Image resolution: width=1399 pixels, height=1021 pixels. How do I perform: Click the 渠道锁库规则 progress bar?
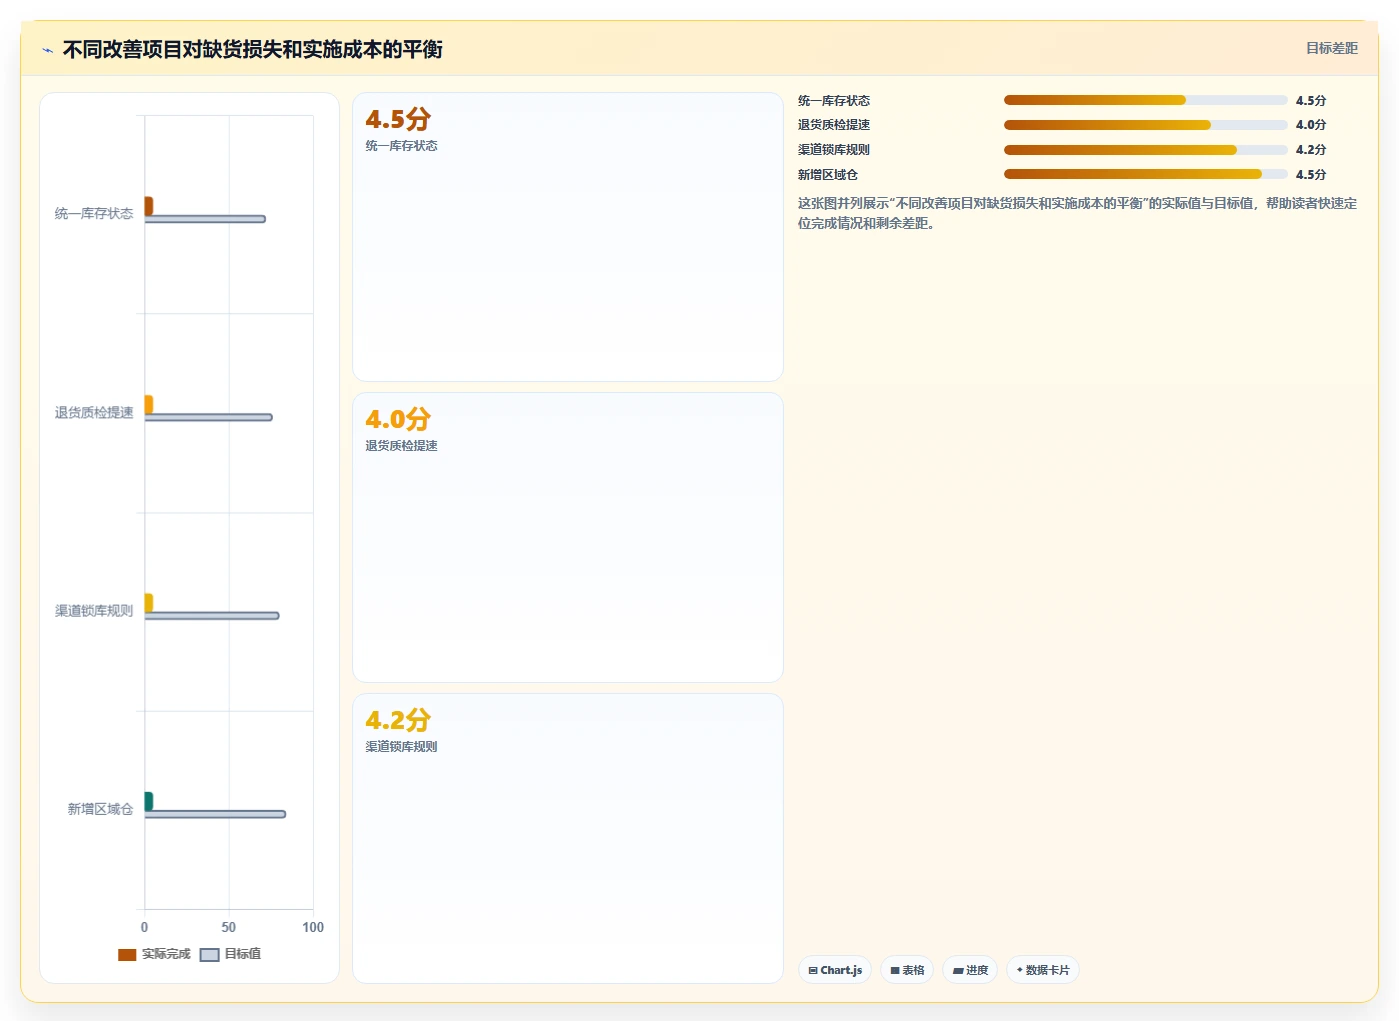(1145, 150)
